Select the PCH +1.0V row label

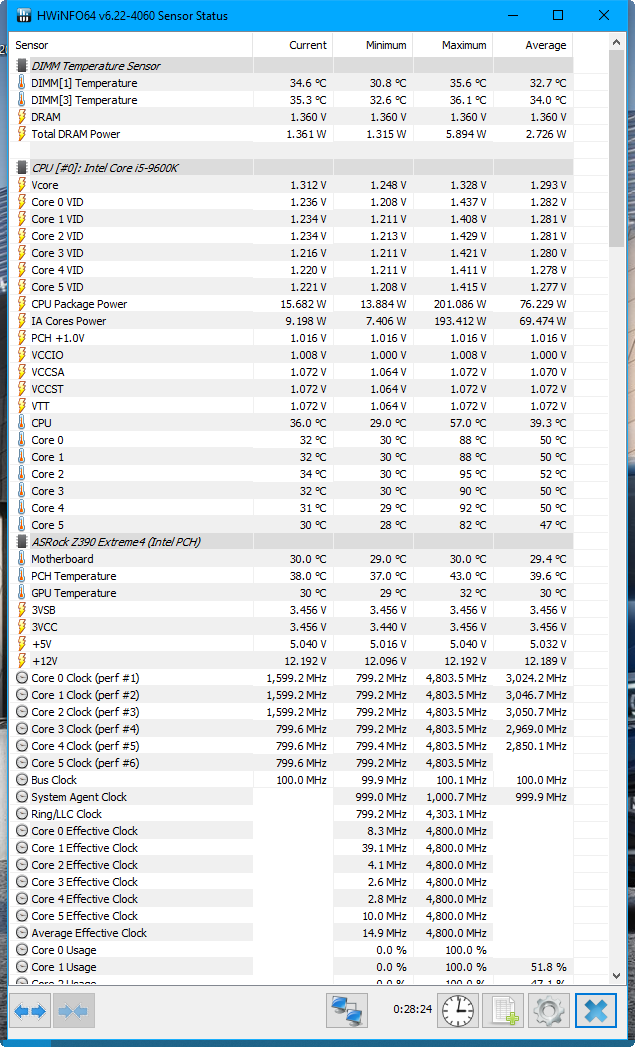(x=57, y=338)
